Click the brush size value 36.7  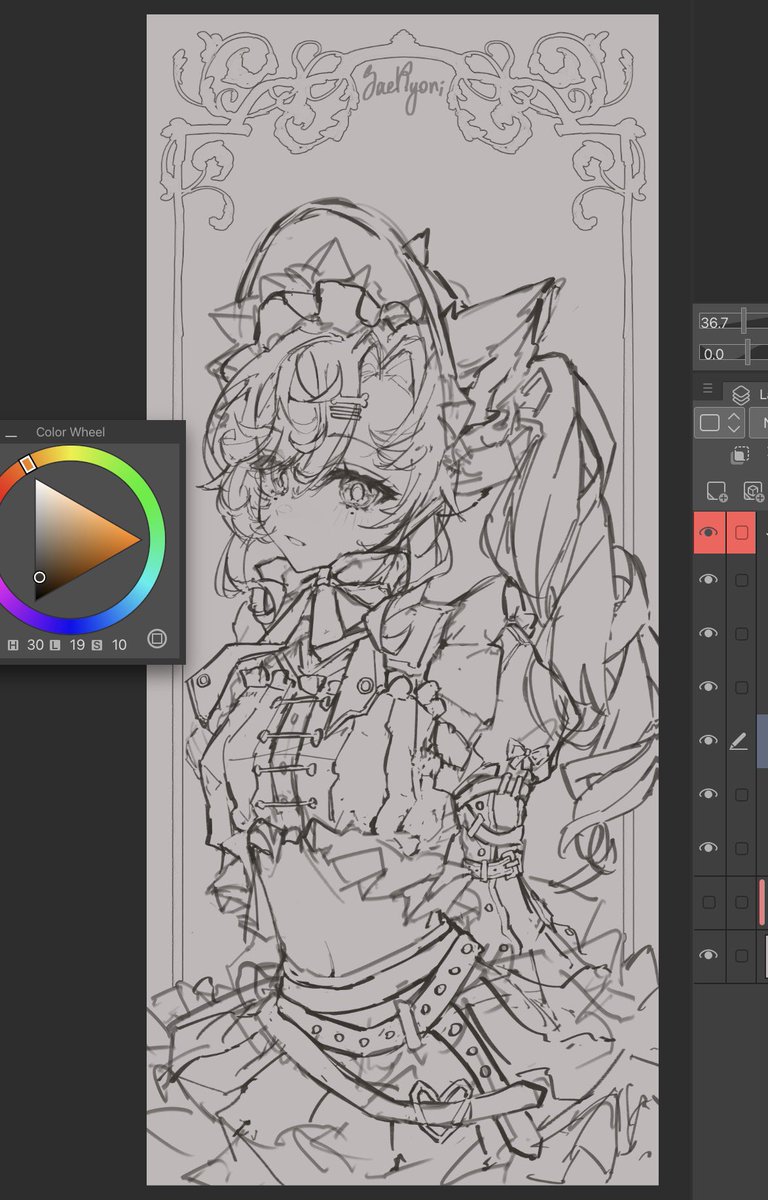coord(714,322)
